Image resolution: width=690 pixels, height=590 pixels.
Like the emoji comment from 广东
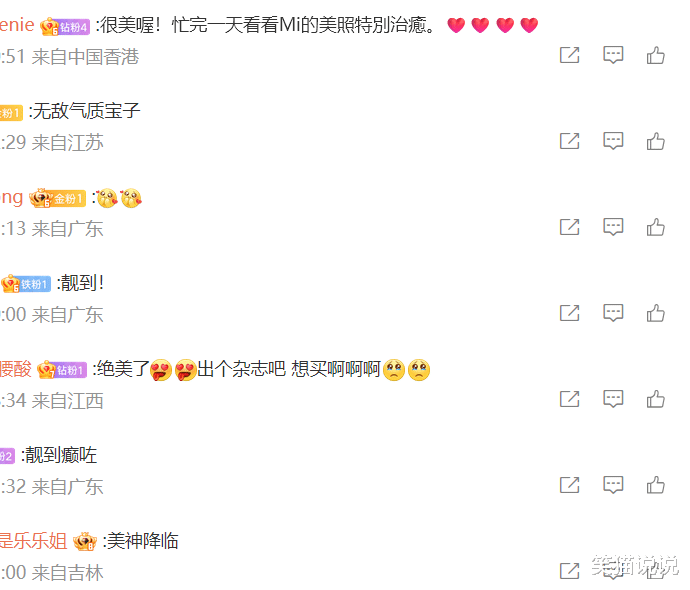655,227
